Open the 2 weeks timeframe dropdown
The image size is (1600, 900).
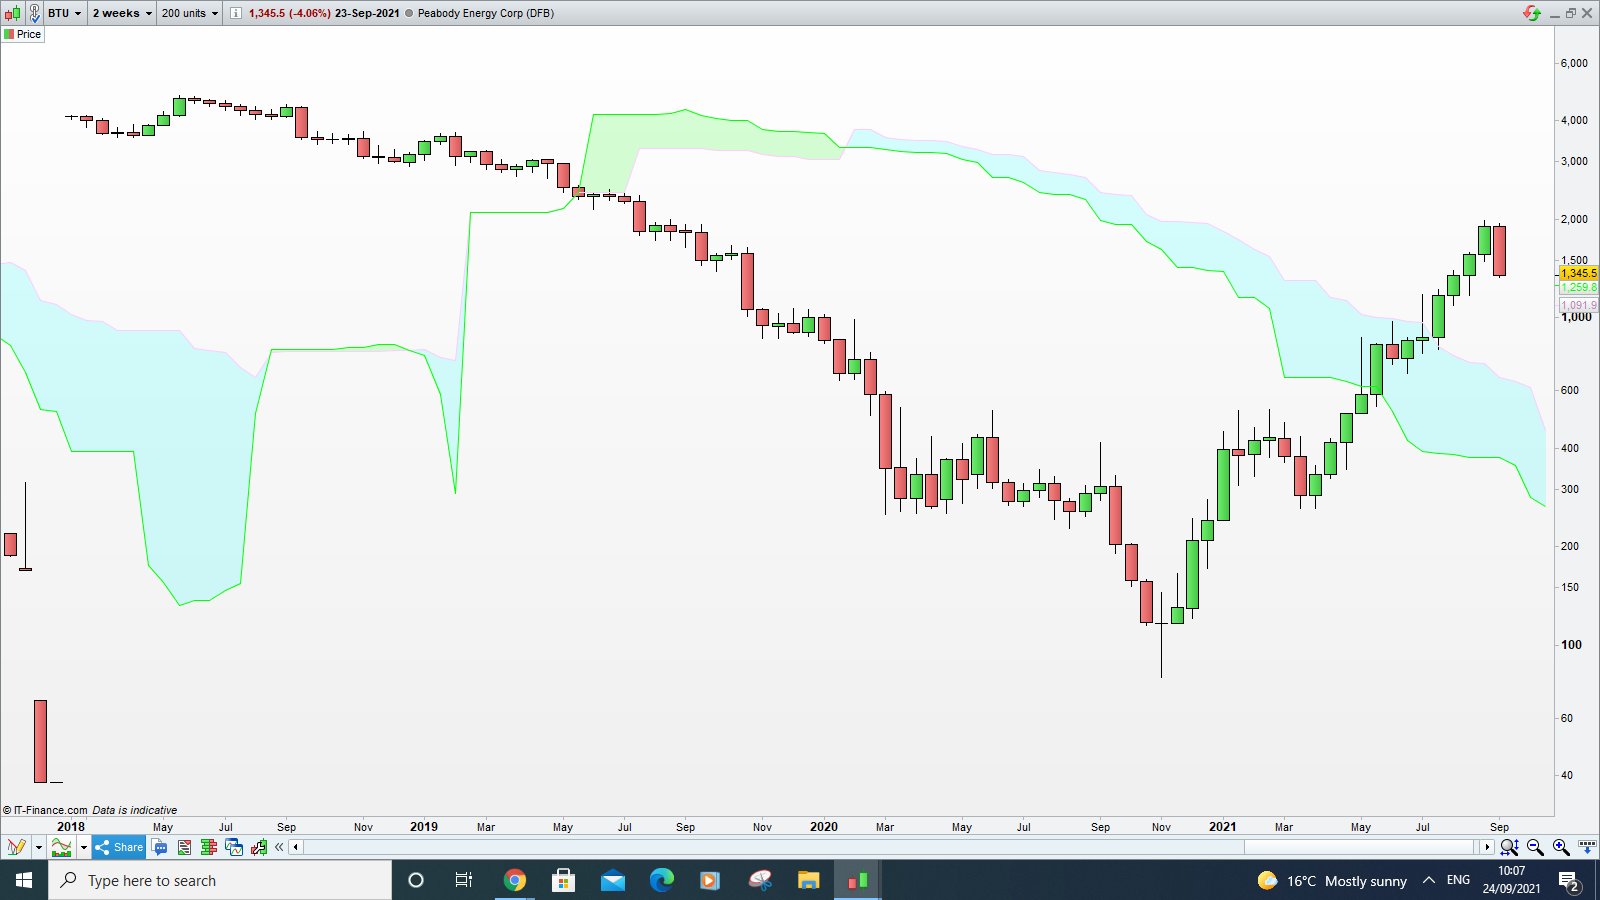[x=122, y=13]
